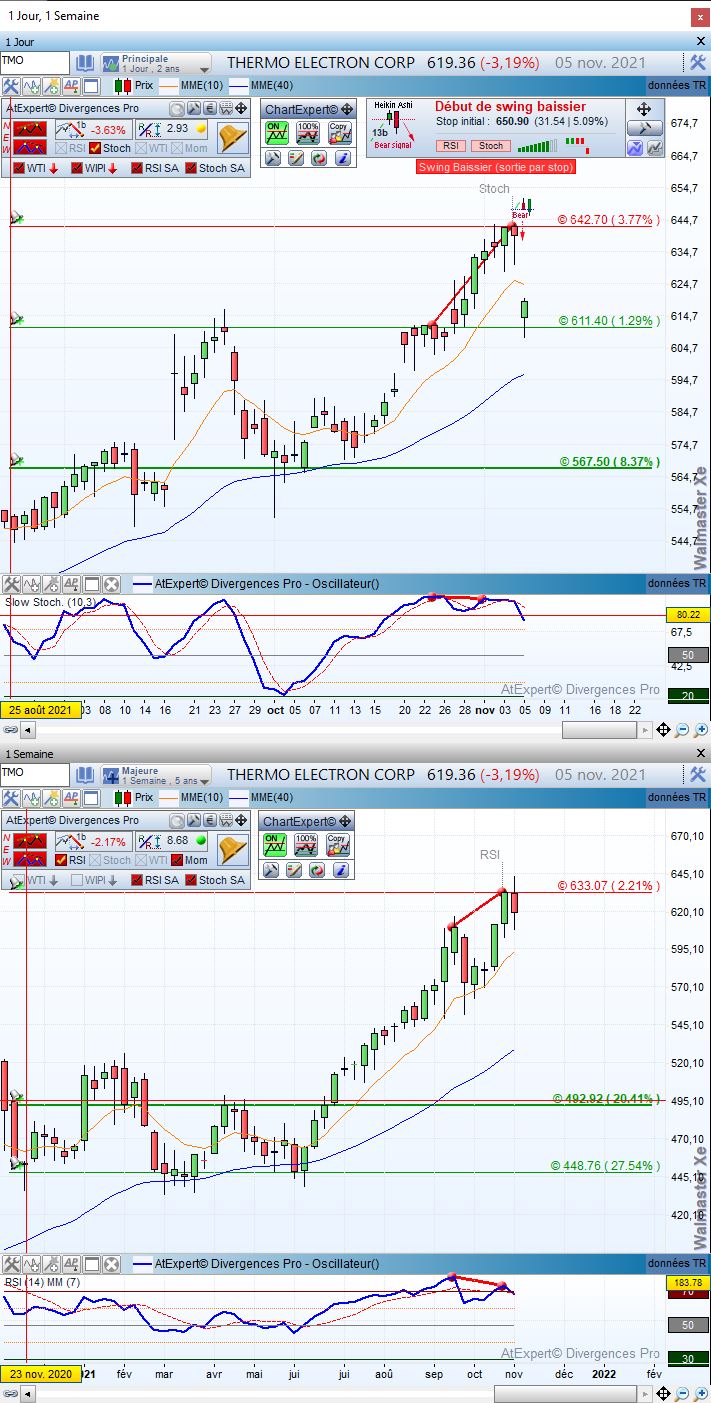Click the move handle beside ChartExpert title in 1 Jour chart
Image resolution: width=711 pixels, height=1403 pixels.
click(346, 109)
